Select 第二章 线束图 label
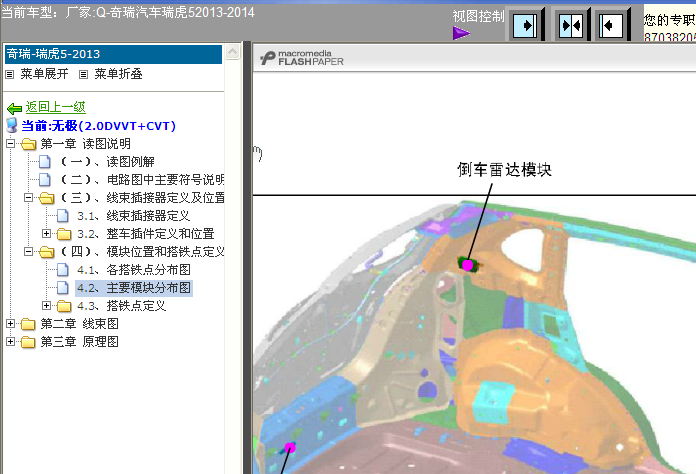This screenshot has width=696, height=474. (x=79, y=324)
